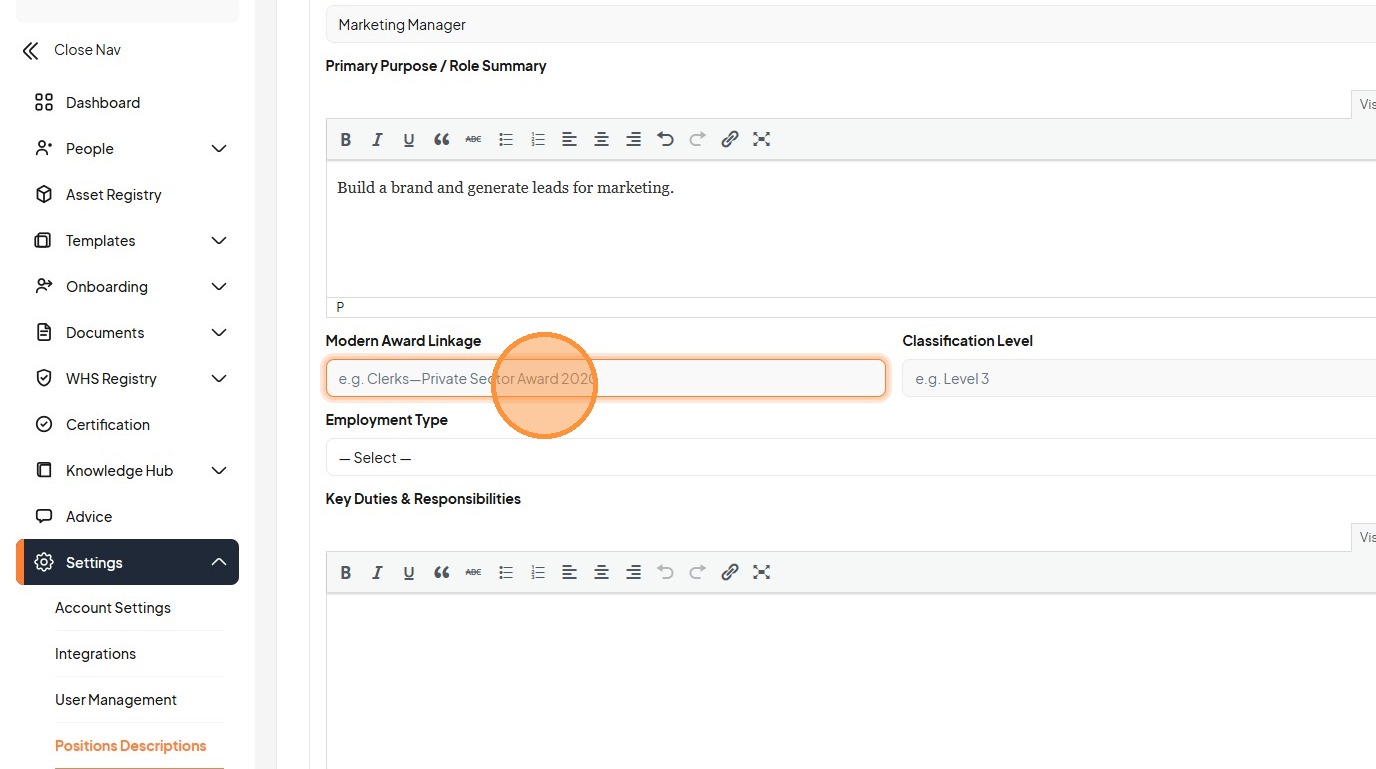Image resolution: width=1376 pixels, height=769 pixels.
Task: Insert bulleted list in Key Duties editor
Action: [x=506, y=573]
